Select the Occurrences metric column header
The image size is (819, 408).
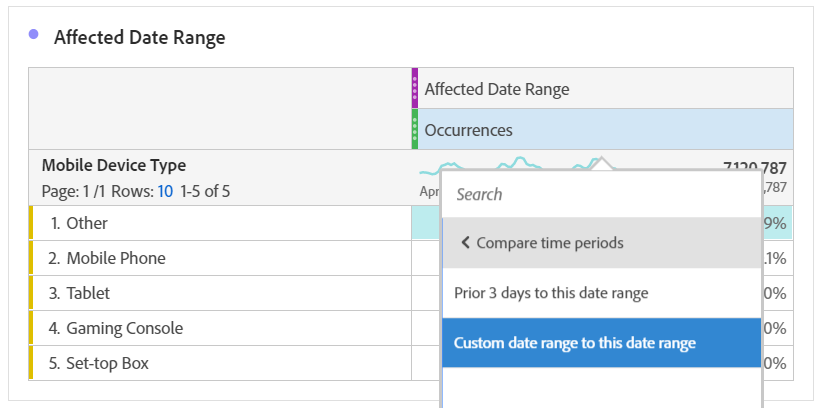tap(469, 130)
